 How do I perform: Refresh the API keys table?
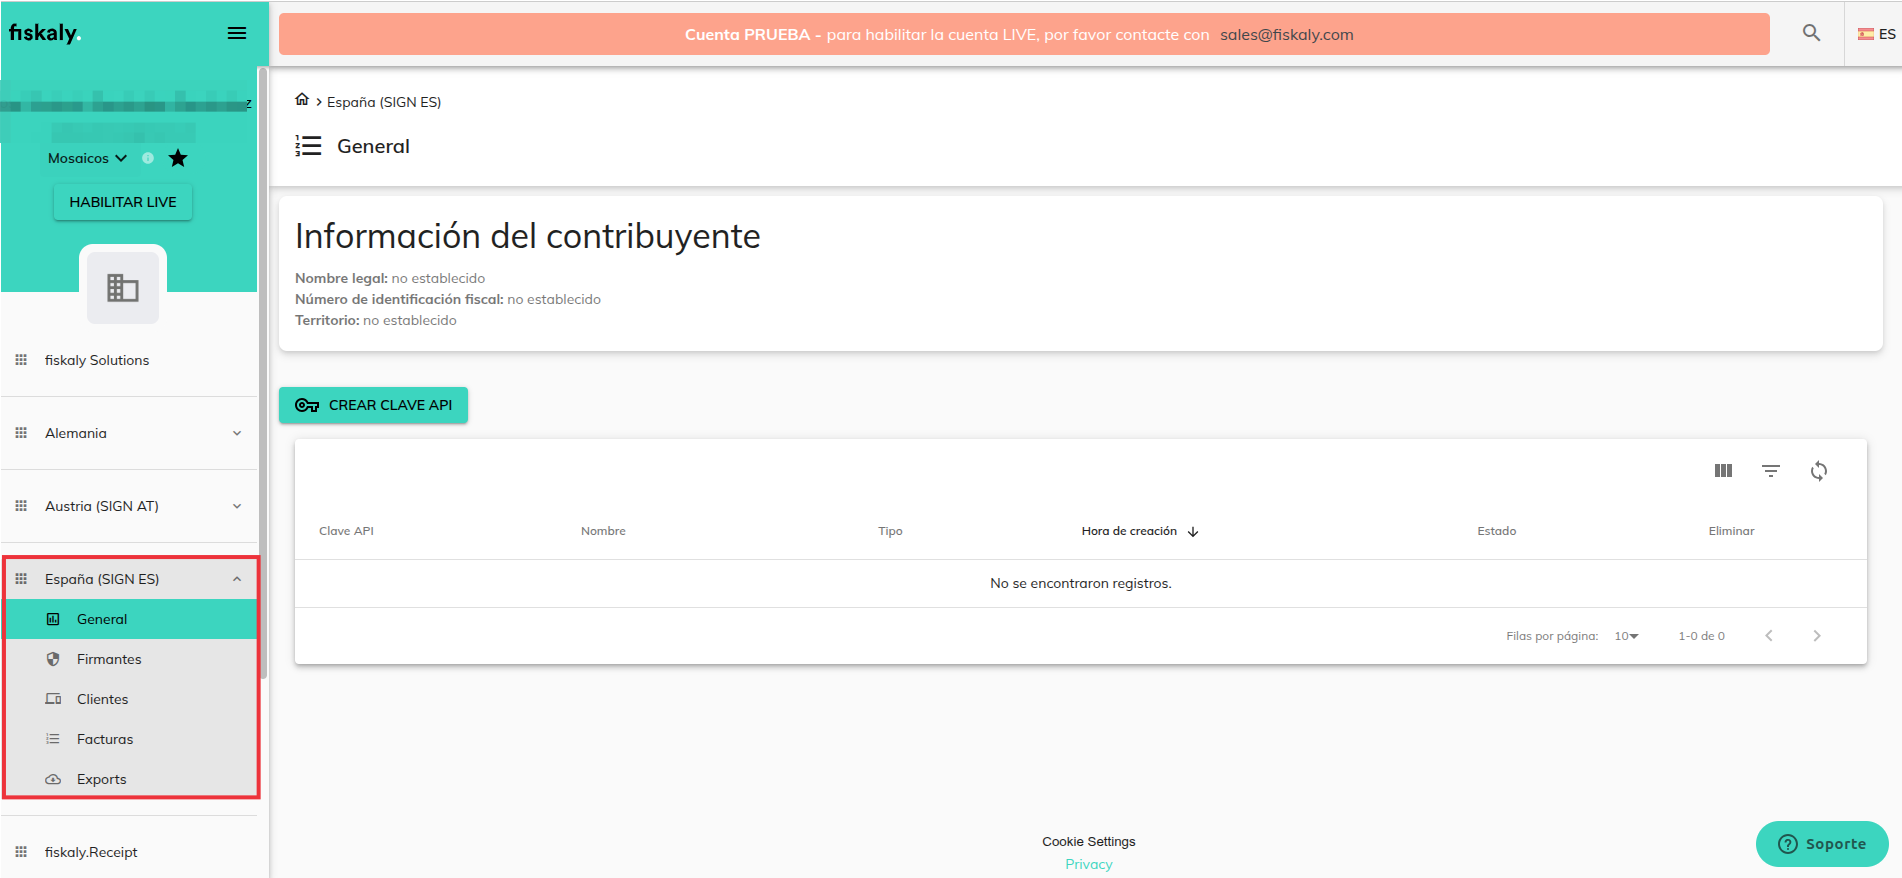[x=1819, y=471]
